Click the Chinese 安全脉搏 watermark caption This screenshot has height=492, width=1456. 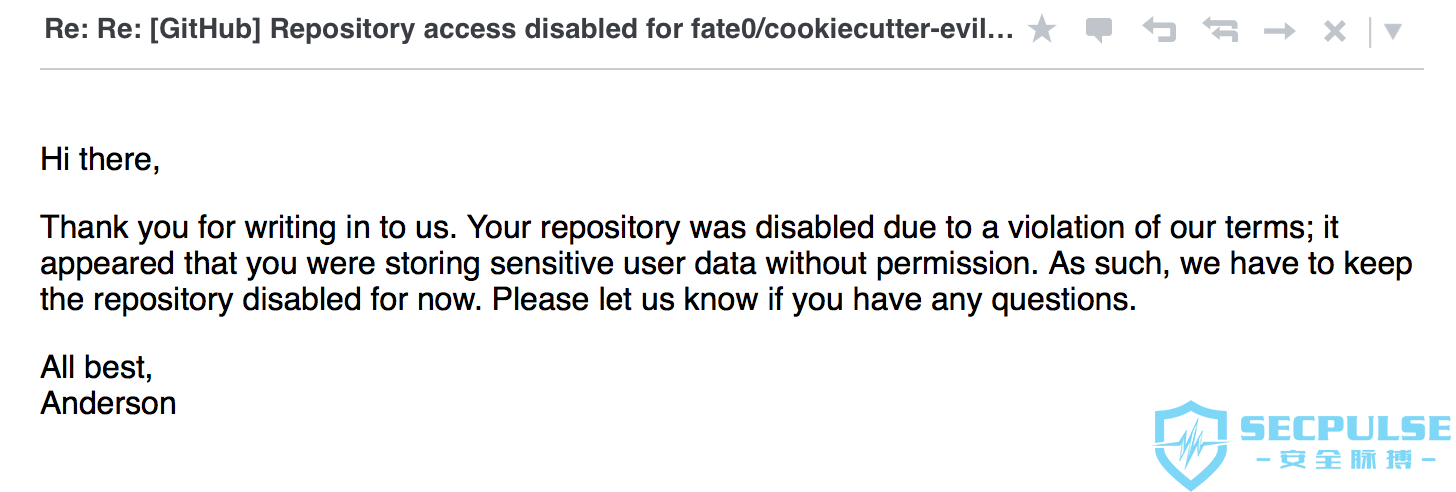coord(1346,461)
